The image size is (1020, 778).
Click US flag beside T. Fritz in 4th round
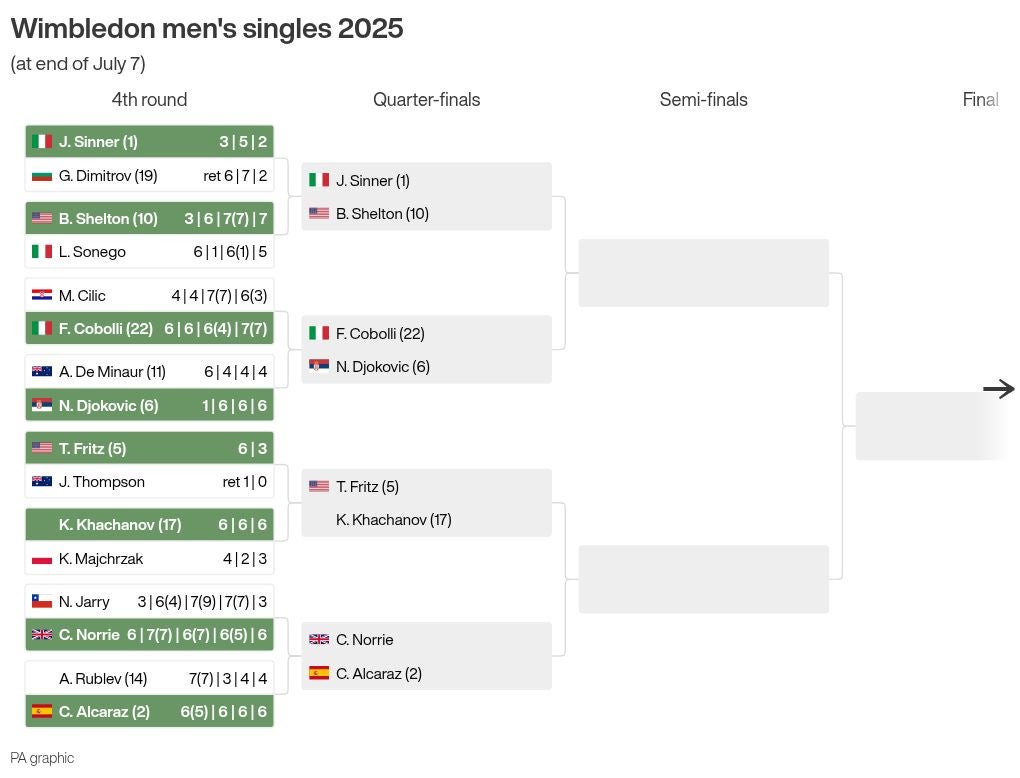tap(42, 448)
